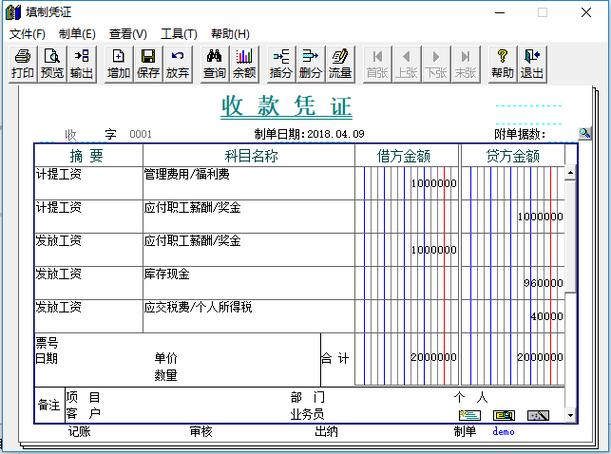Go to next voucher with 下张
This screenshot has height=454, width=611.
coord(436,64)
